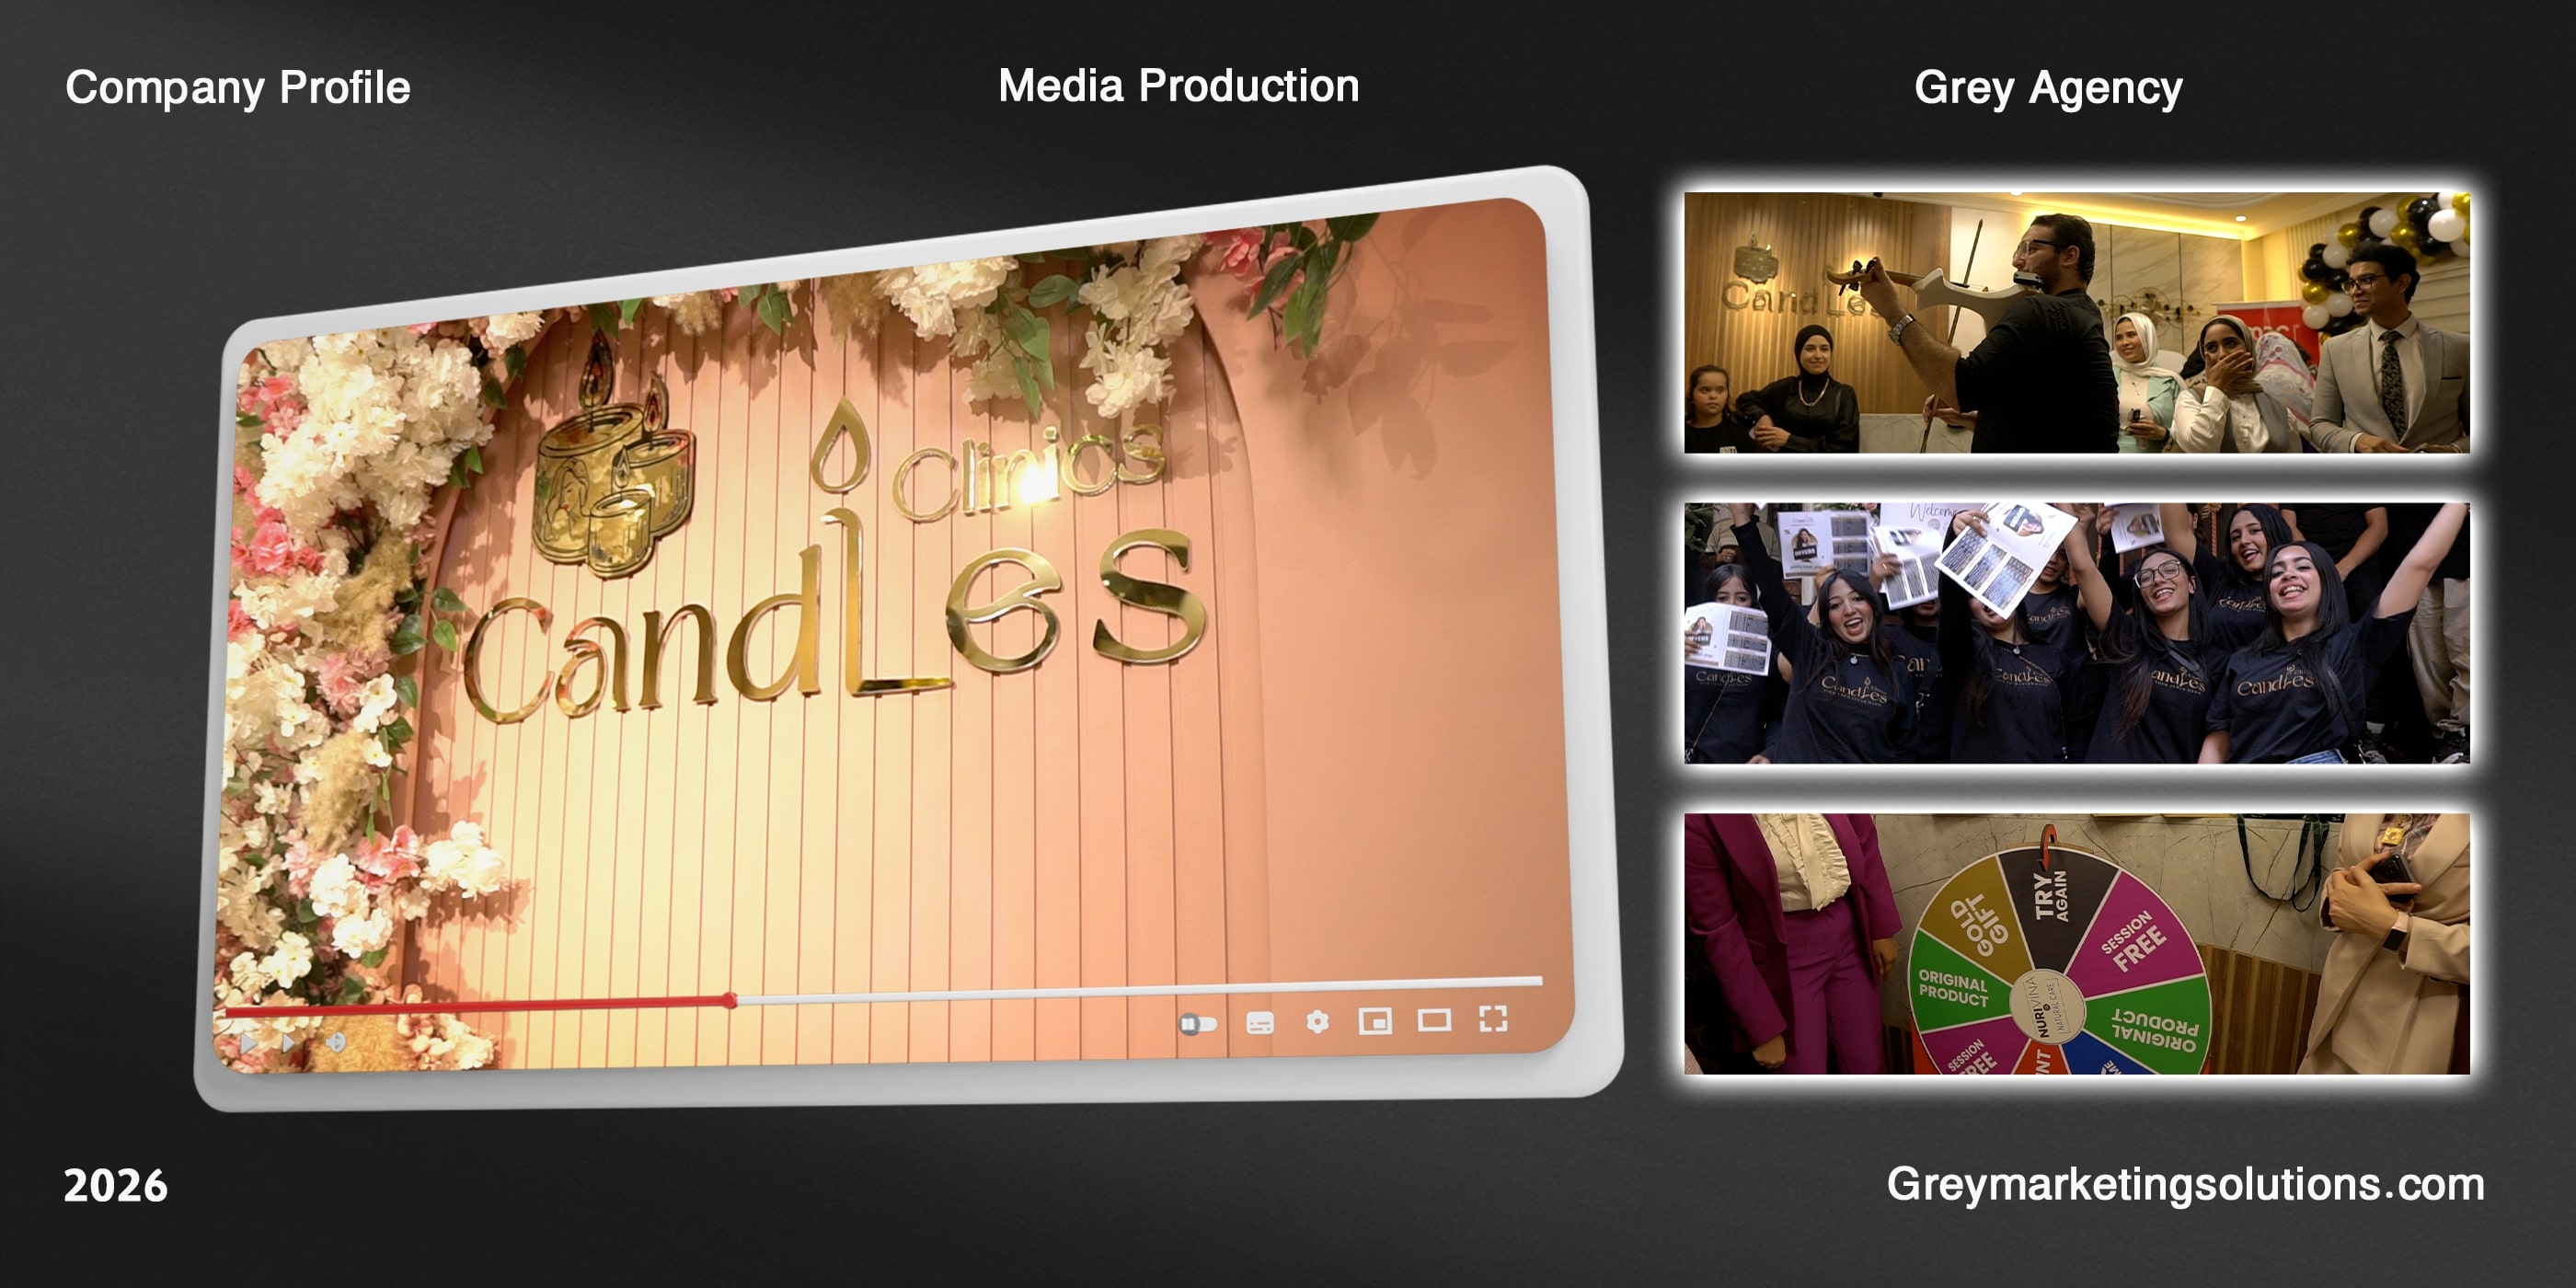Click the 2026 year label
This screenshot has width=2576, height=1288.
[115, 1186]
